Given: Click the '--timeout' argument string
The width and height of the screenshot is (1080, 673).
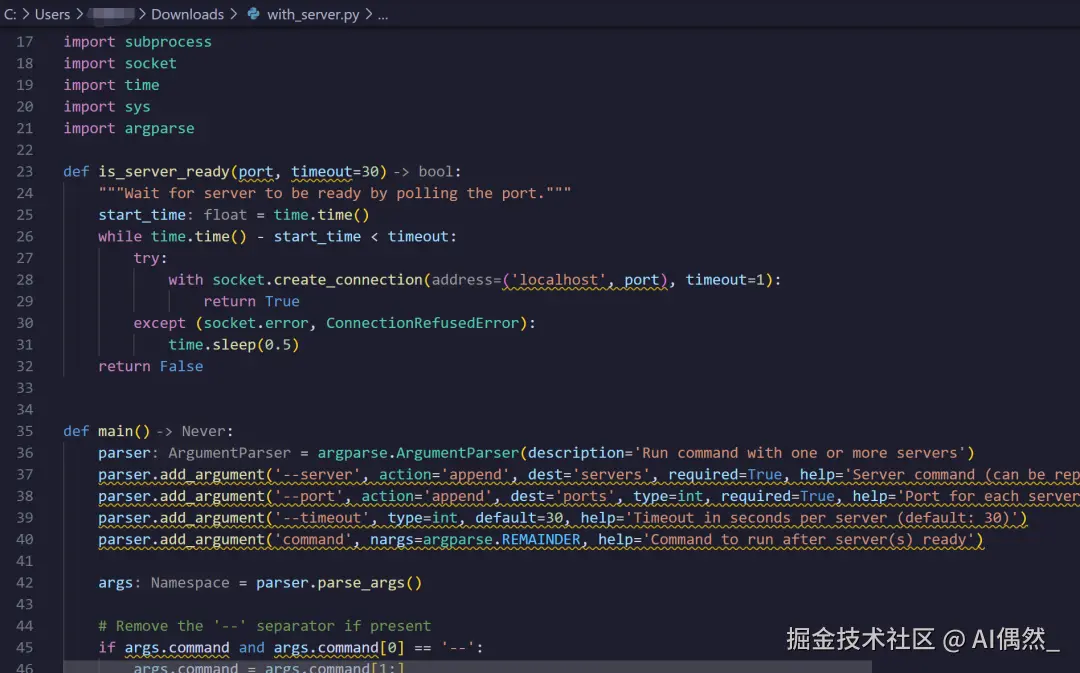Looking at the screenshot, I should [322, 518].
